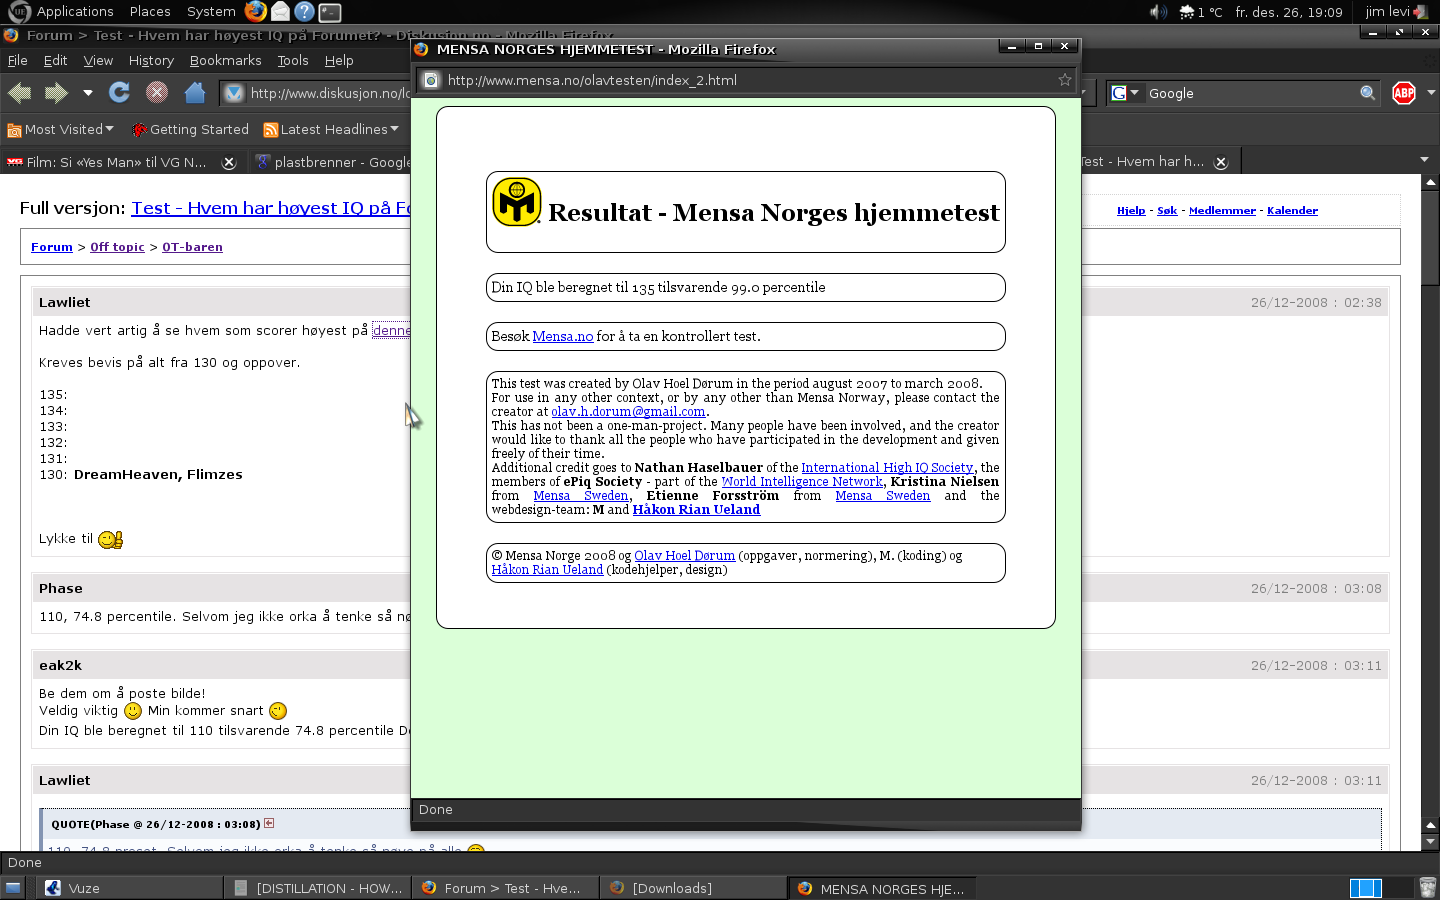Launch Firefox from the top panel icon
The width and height of the screenshot is (1440, 900).
[256, 12]
